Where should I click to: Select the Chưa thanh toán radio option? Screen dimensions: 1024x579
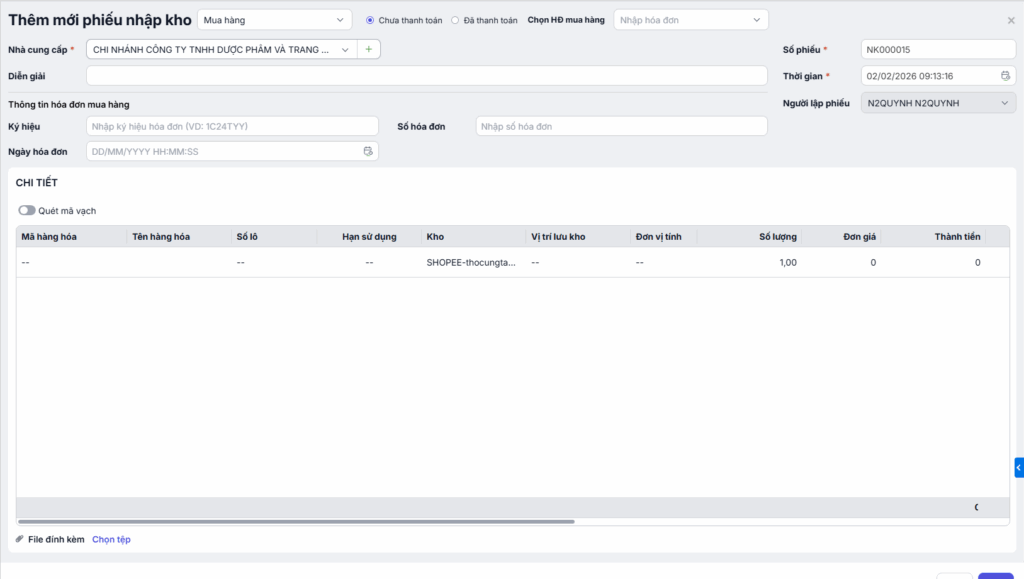pos(370,20)
